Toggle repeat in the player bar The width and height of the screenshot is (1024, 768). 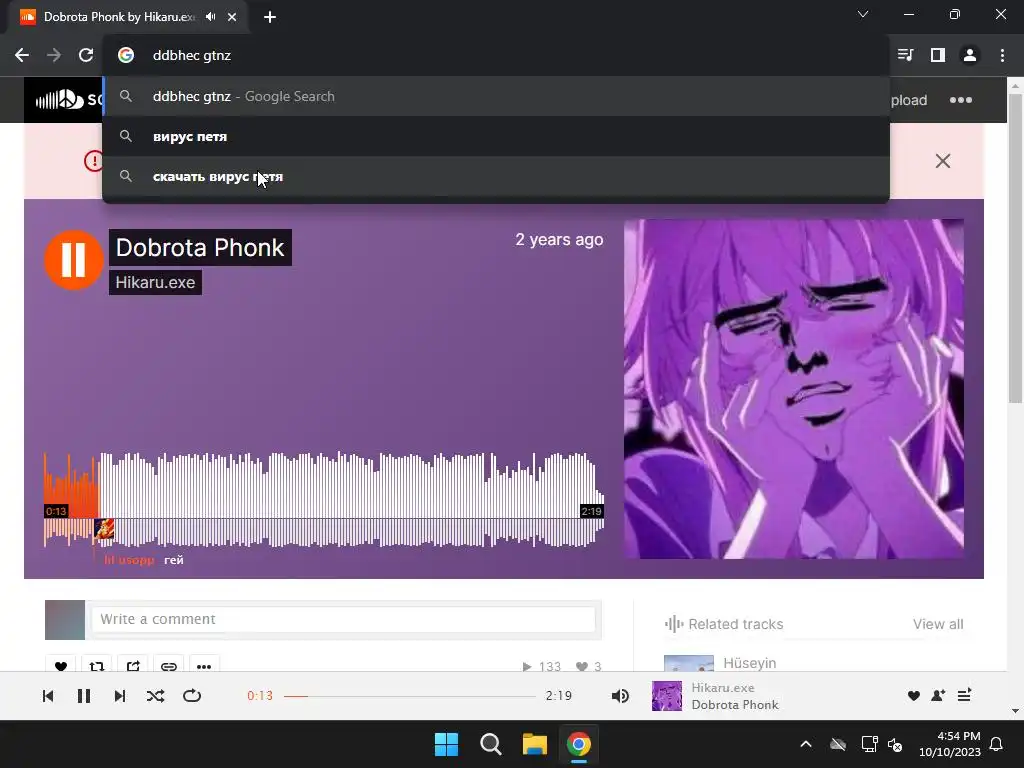coord(192,696)
